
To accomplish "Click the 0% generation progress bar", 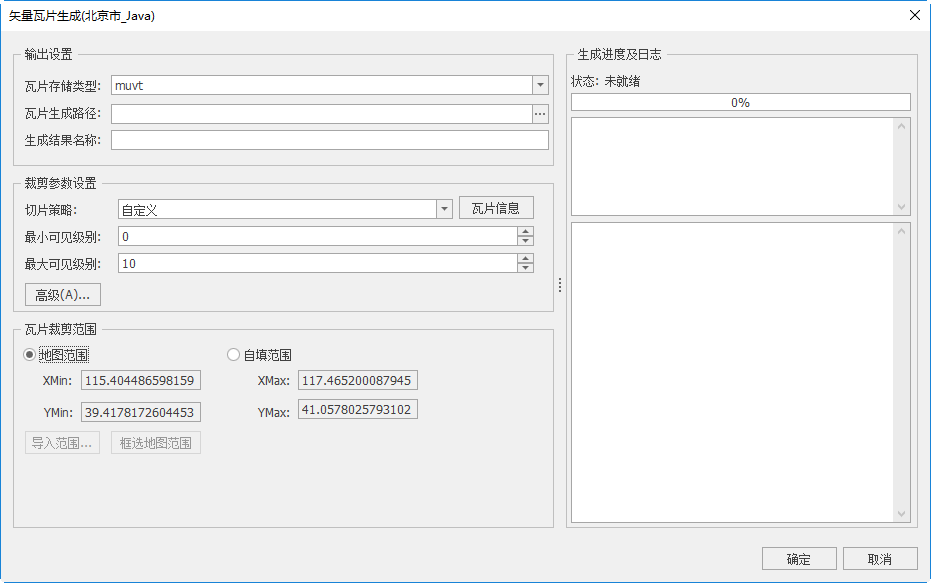I will coord(740,102).
